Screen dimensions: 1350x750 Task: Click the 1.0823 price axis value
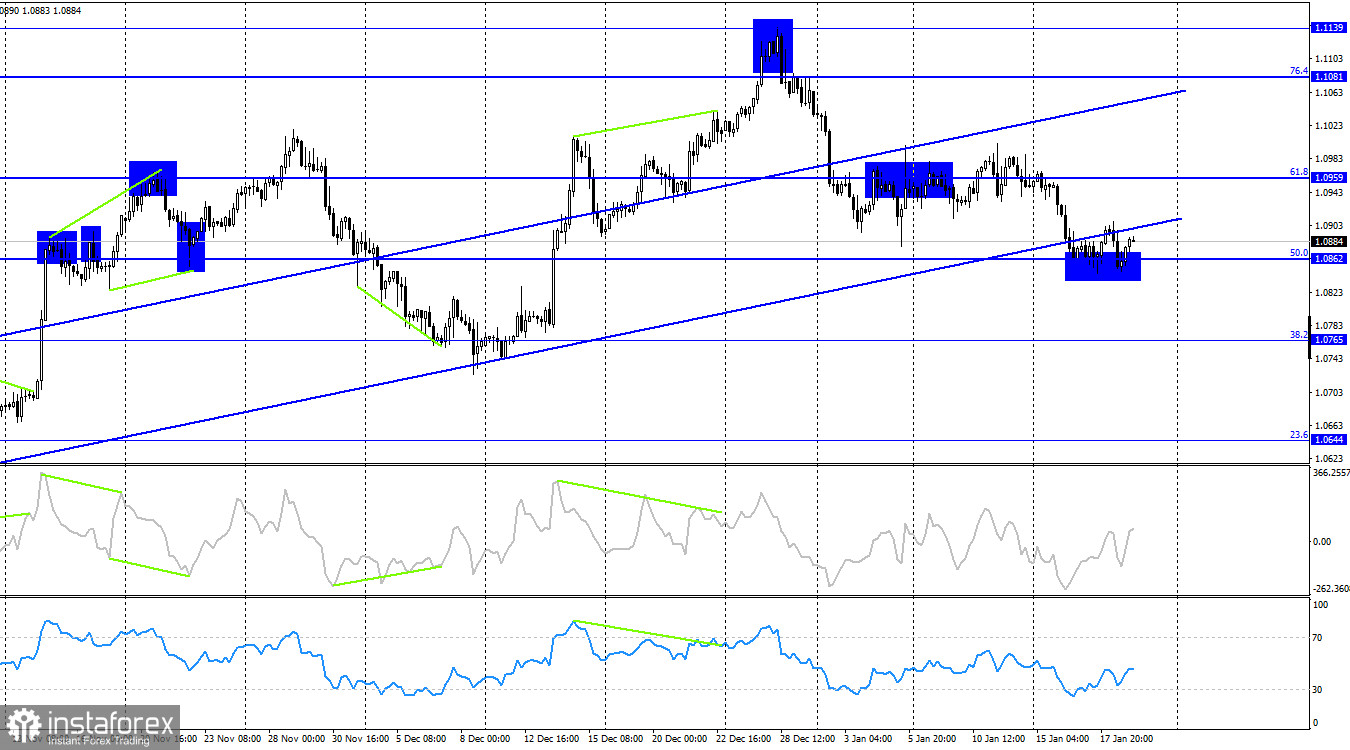pyautogui.click(x=1330, y=292)
